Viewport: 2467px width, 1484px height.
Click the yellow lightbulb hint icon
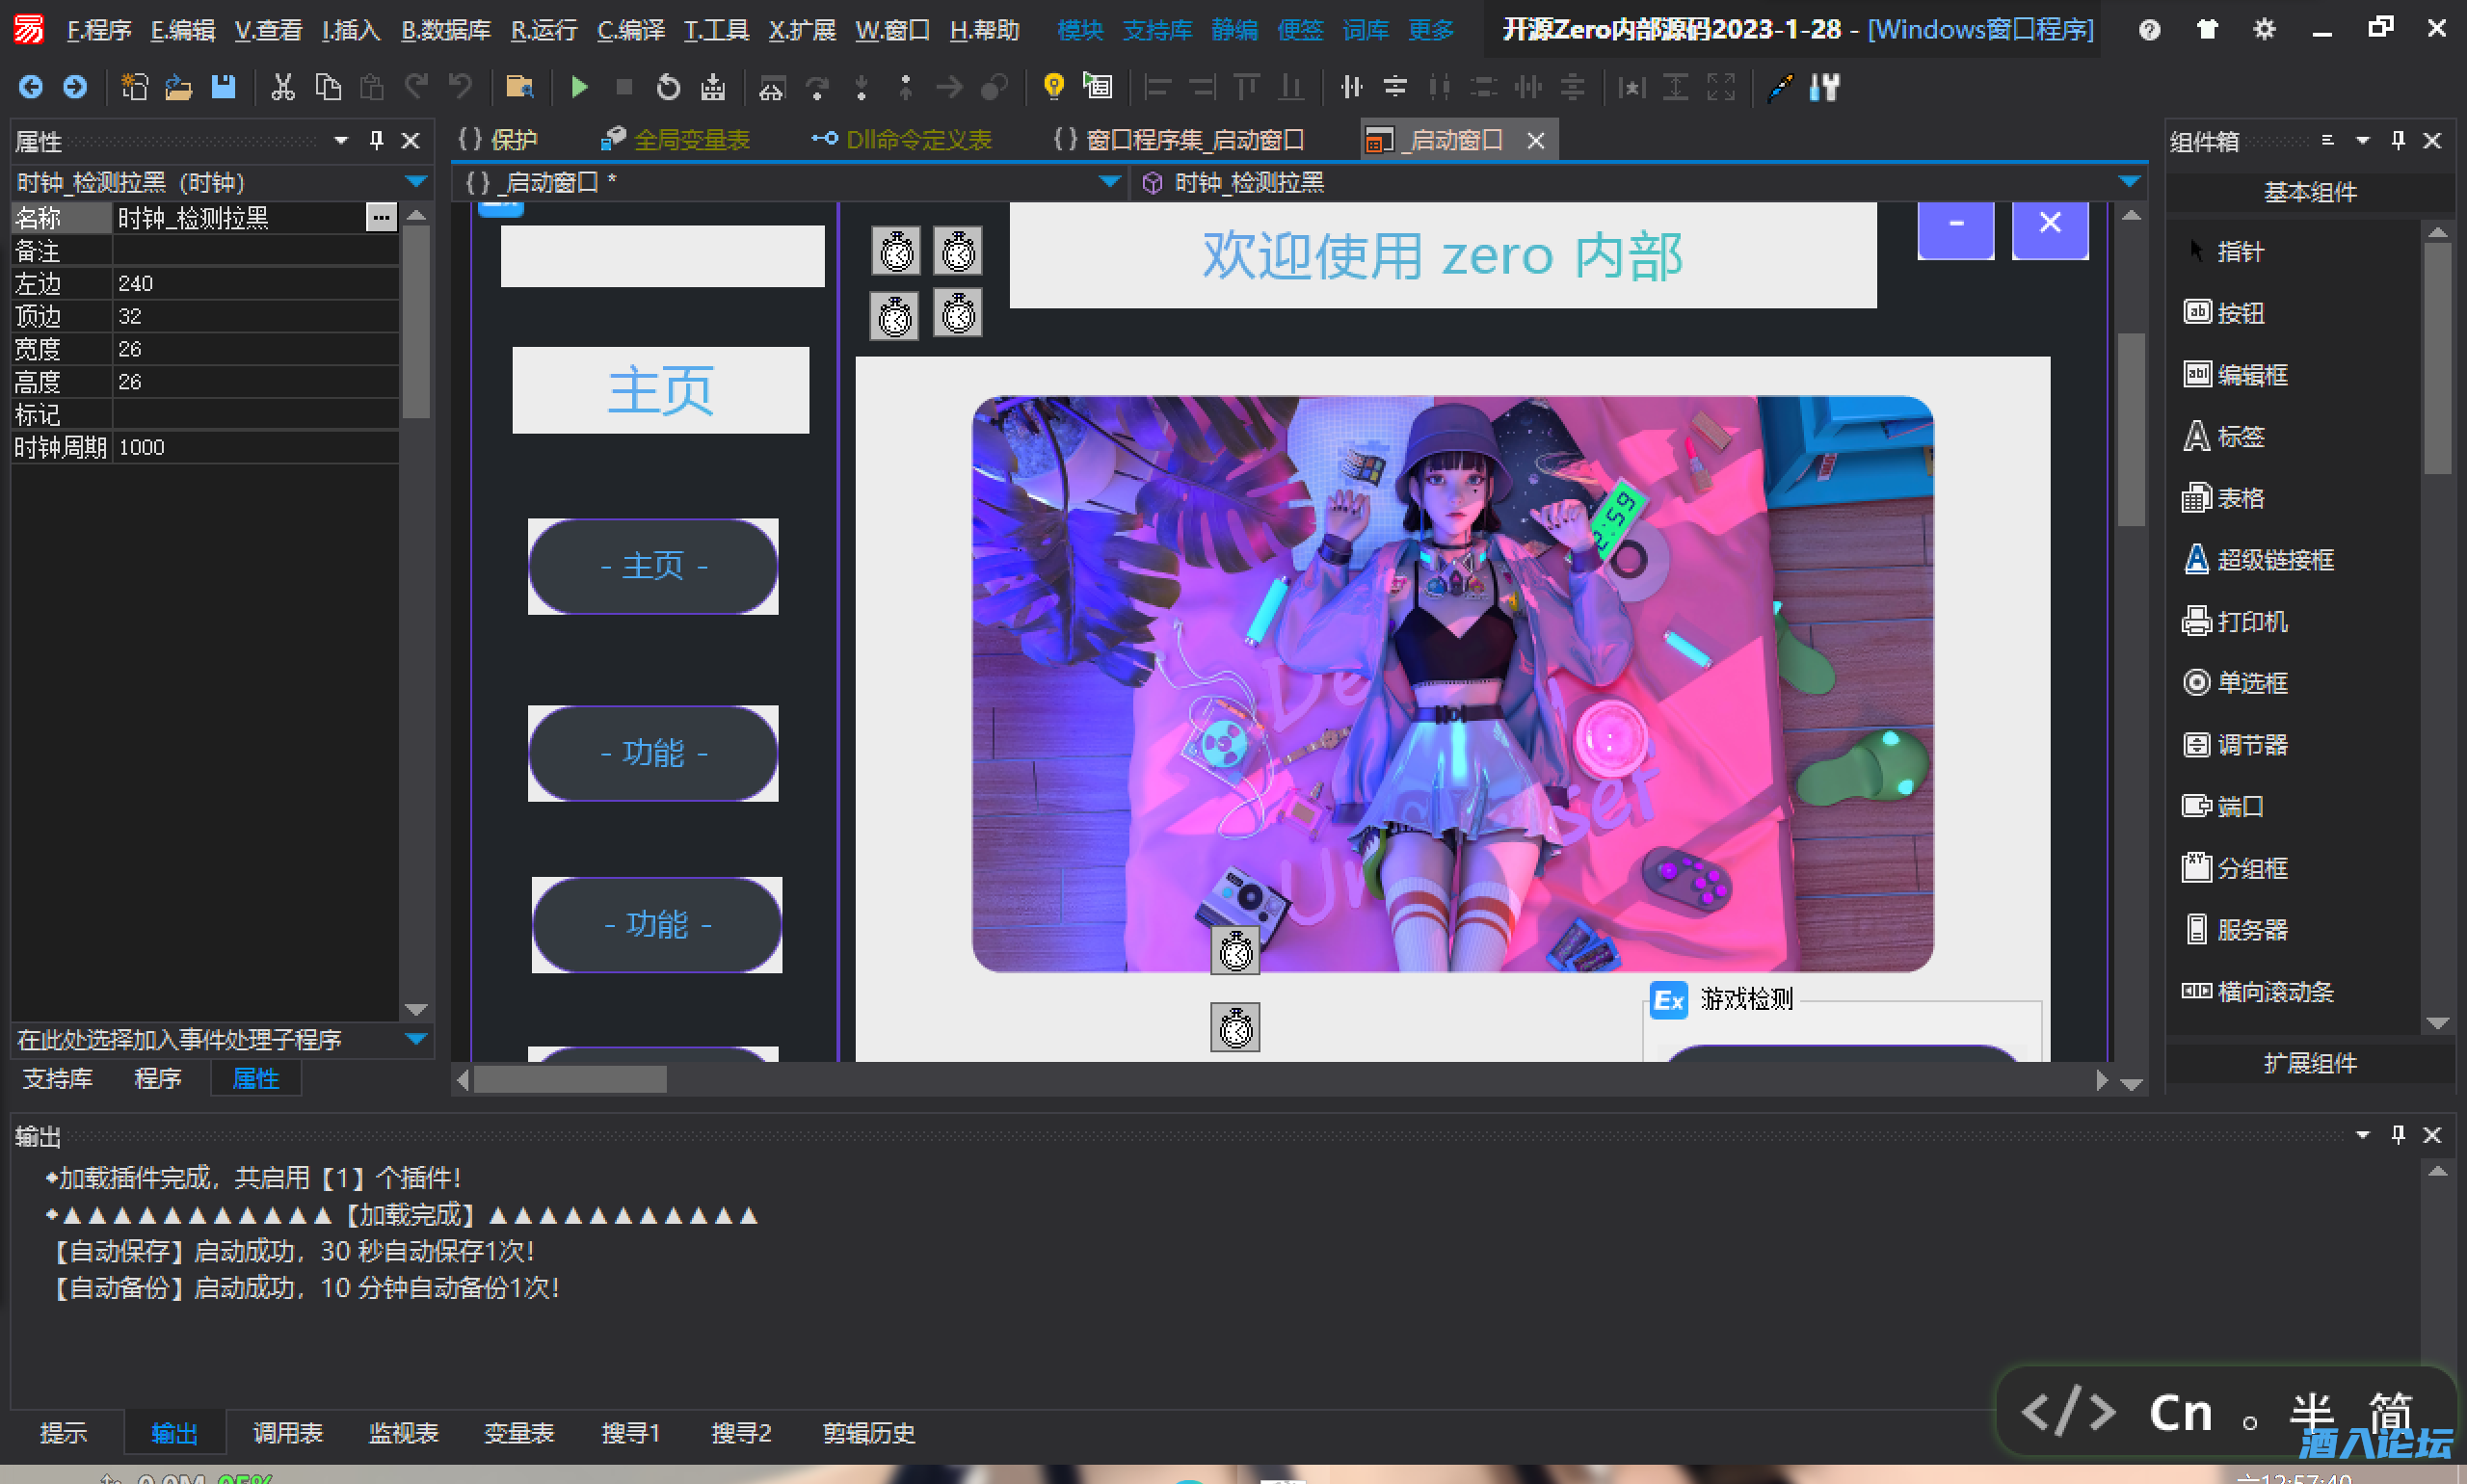pos(1052,88)
